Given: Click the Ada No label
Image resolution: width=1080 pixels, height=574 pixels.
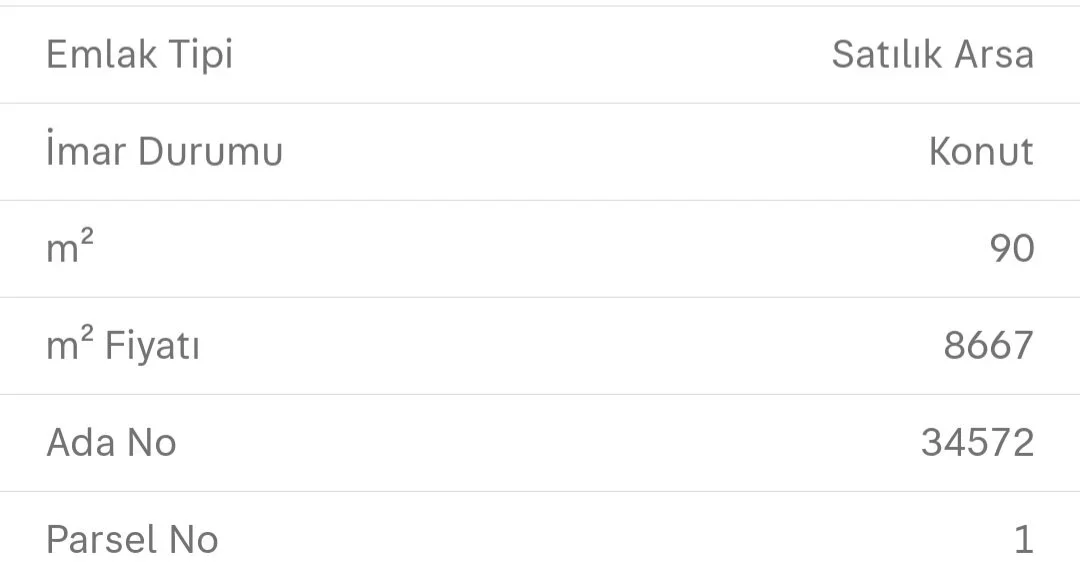Looking at the screenshot, I should [111, 442].
